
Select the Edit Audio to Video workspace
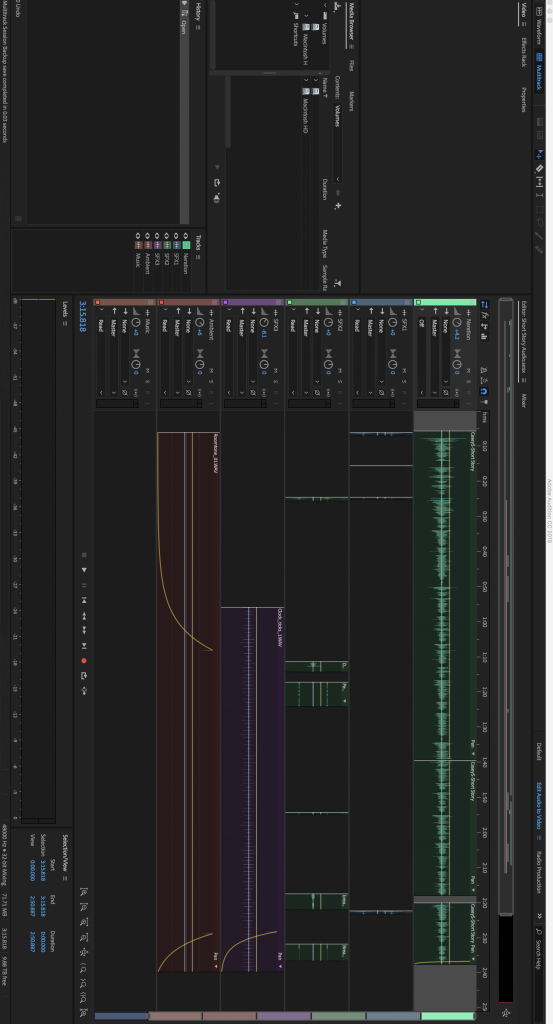pyautogui.click(x=539, y=807)
